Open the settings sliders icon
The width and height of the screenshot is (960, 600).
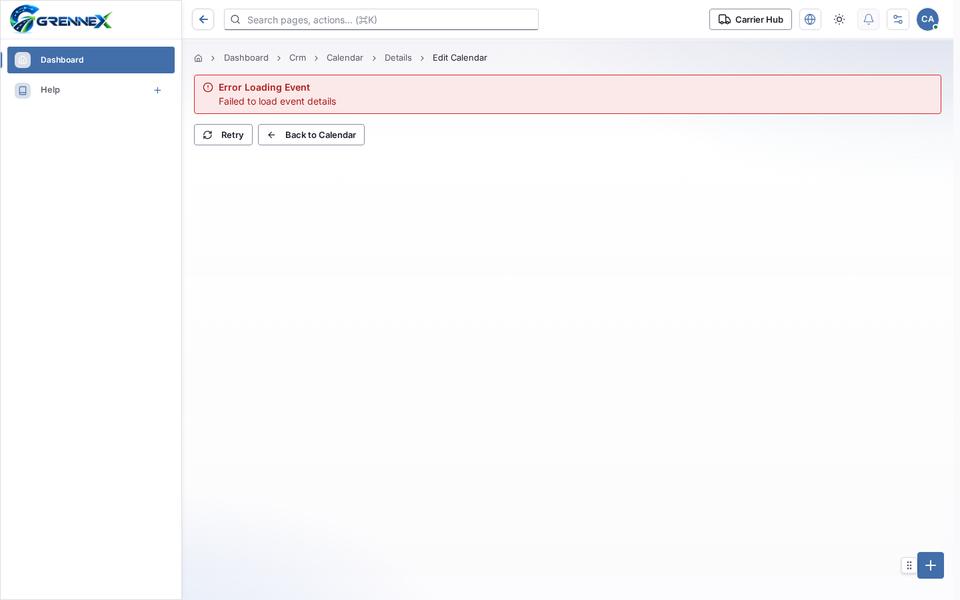click(x=898, y=20)
